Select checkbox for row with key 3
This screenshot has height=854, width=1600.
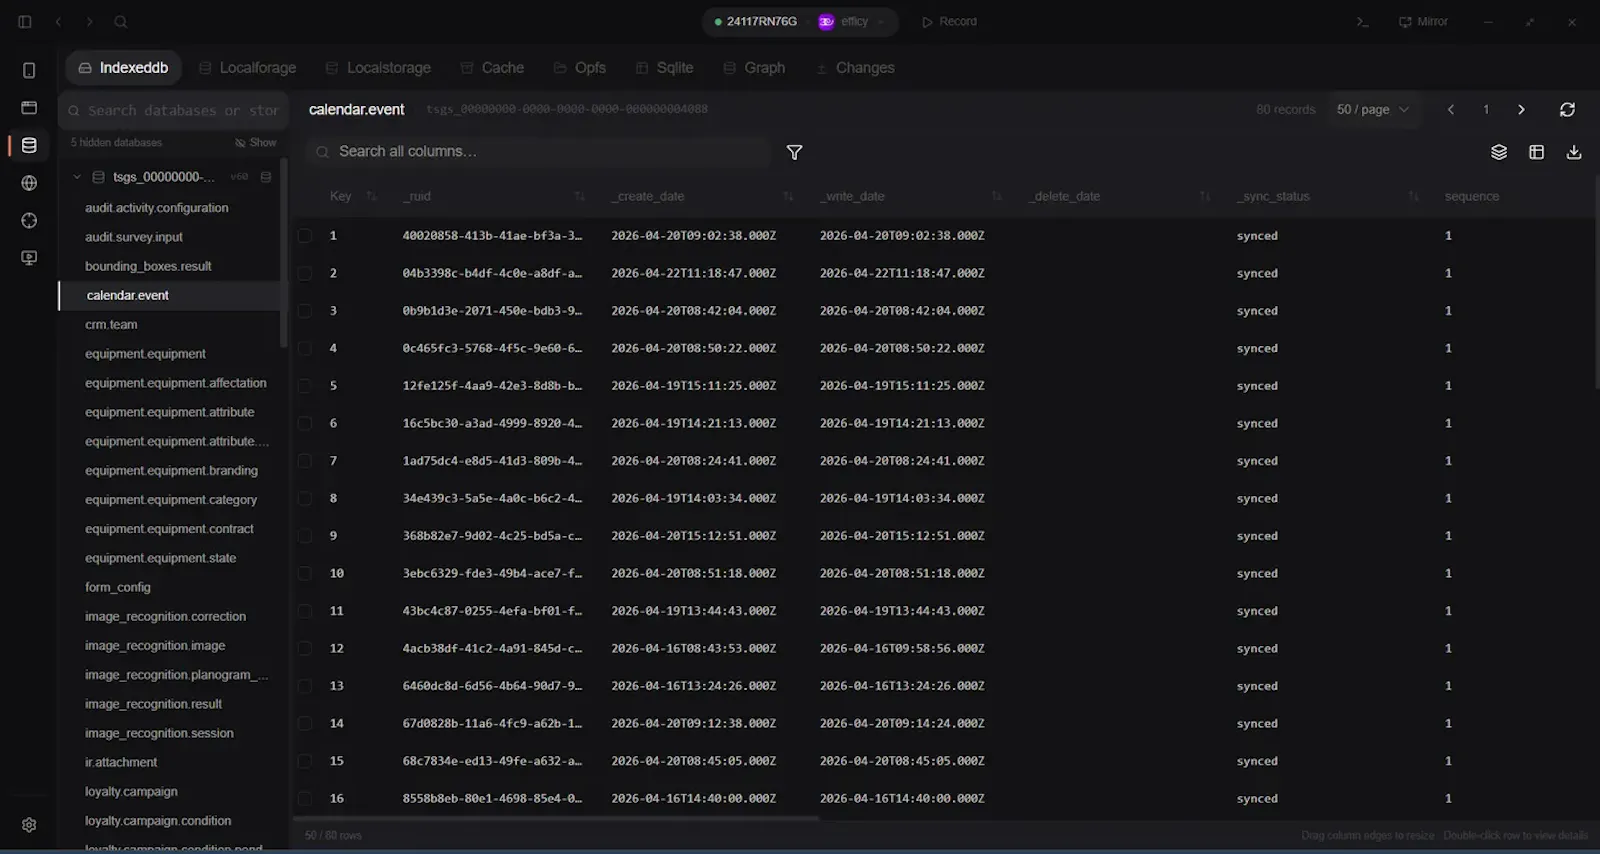point(305,311)
